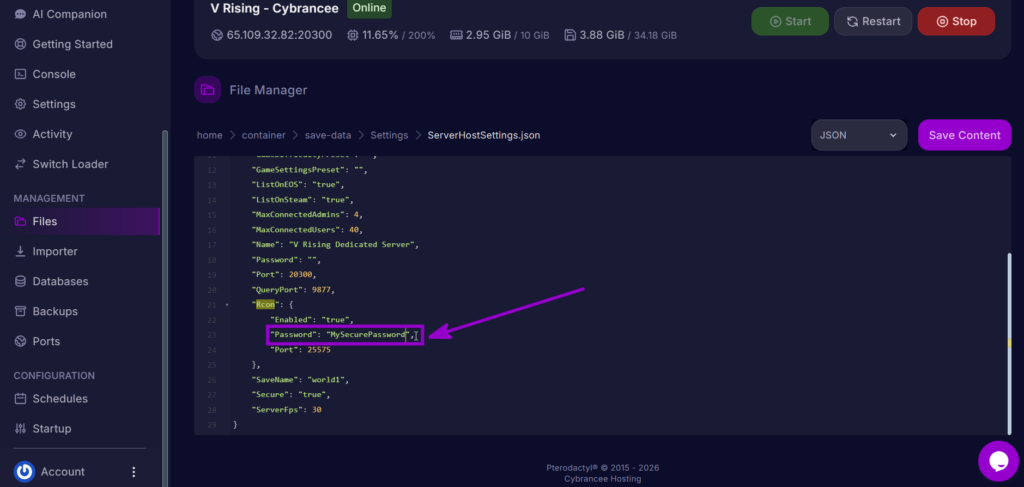Click the "GameSettingsPreset" line
Image resolution: width=1024 pixels, height=487 pixels.
point(310,170)
